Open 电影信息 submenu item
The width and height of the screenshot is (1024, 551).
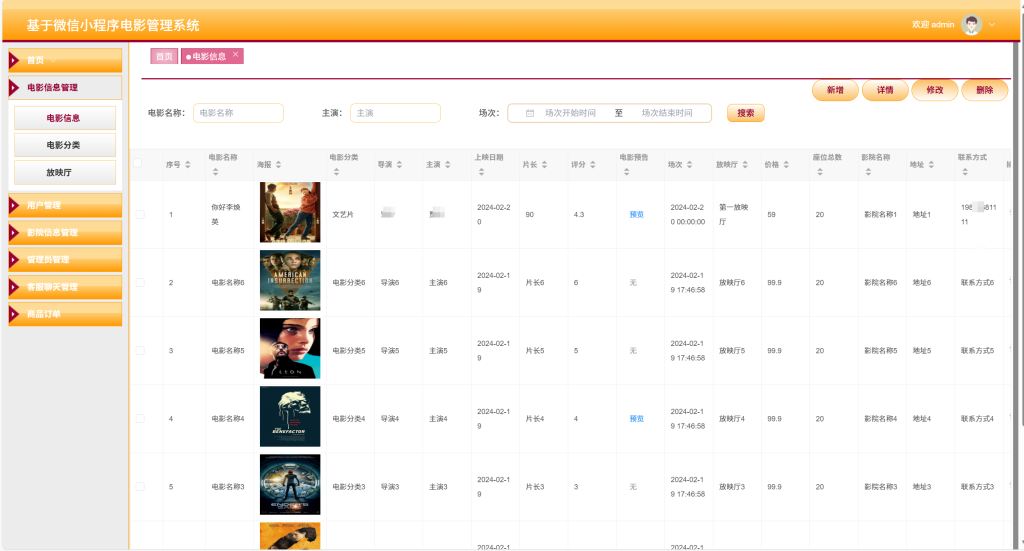point(65,118)
